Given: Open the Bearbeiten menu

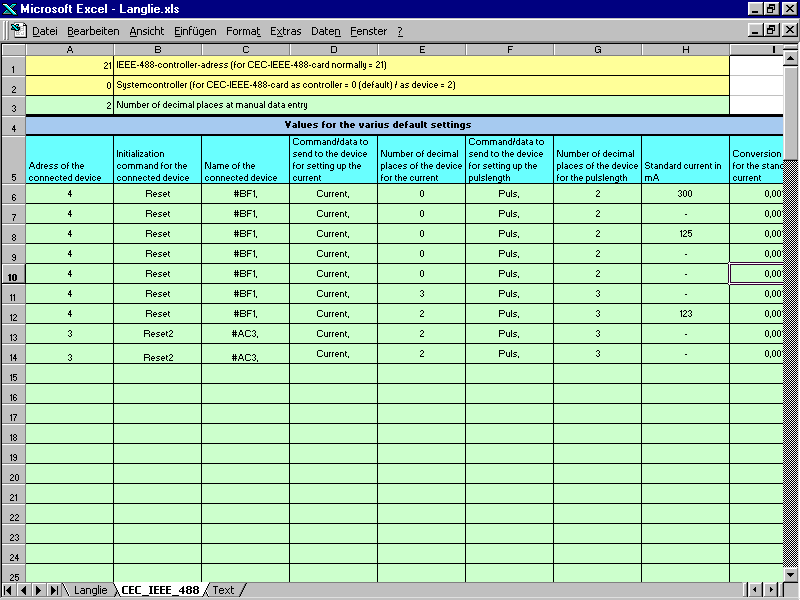Looking at the screenshot, I should tap(93, 31).
